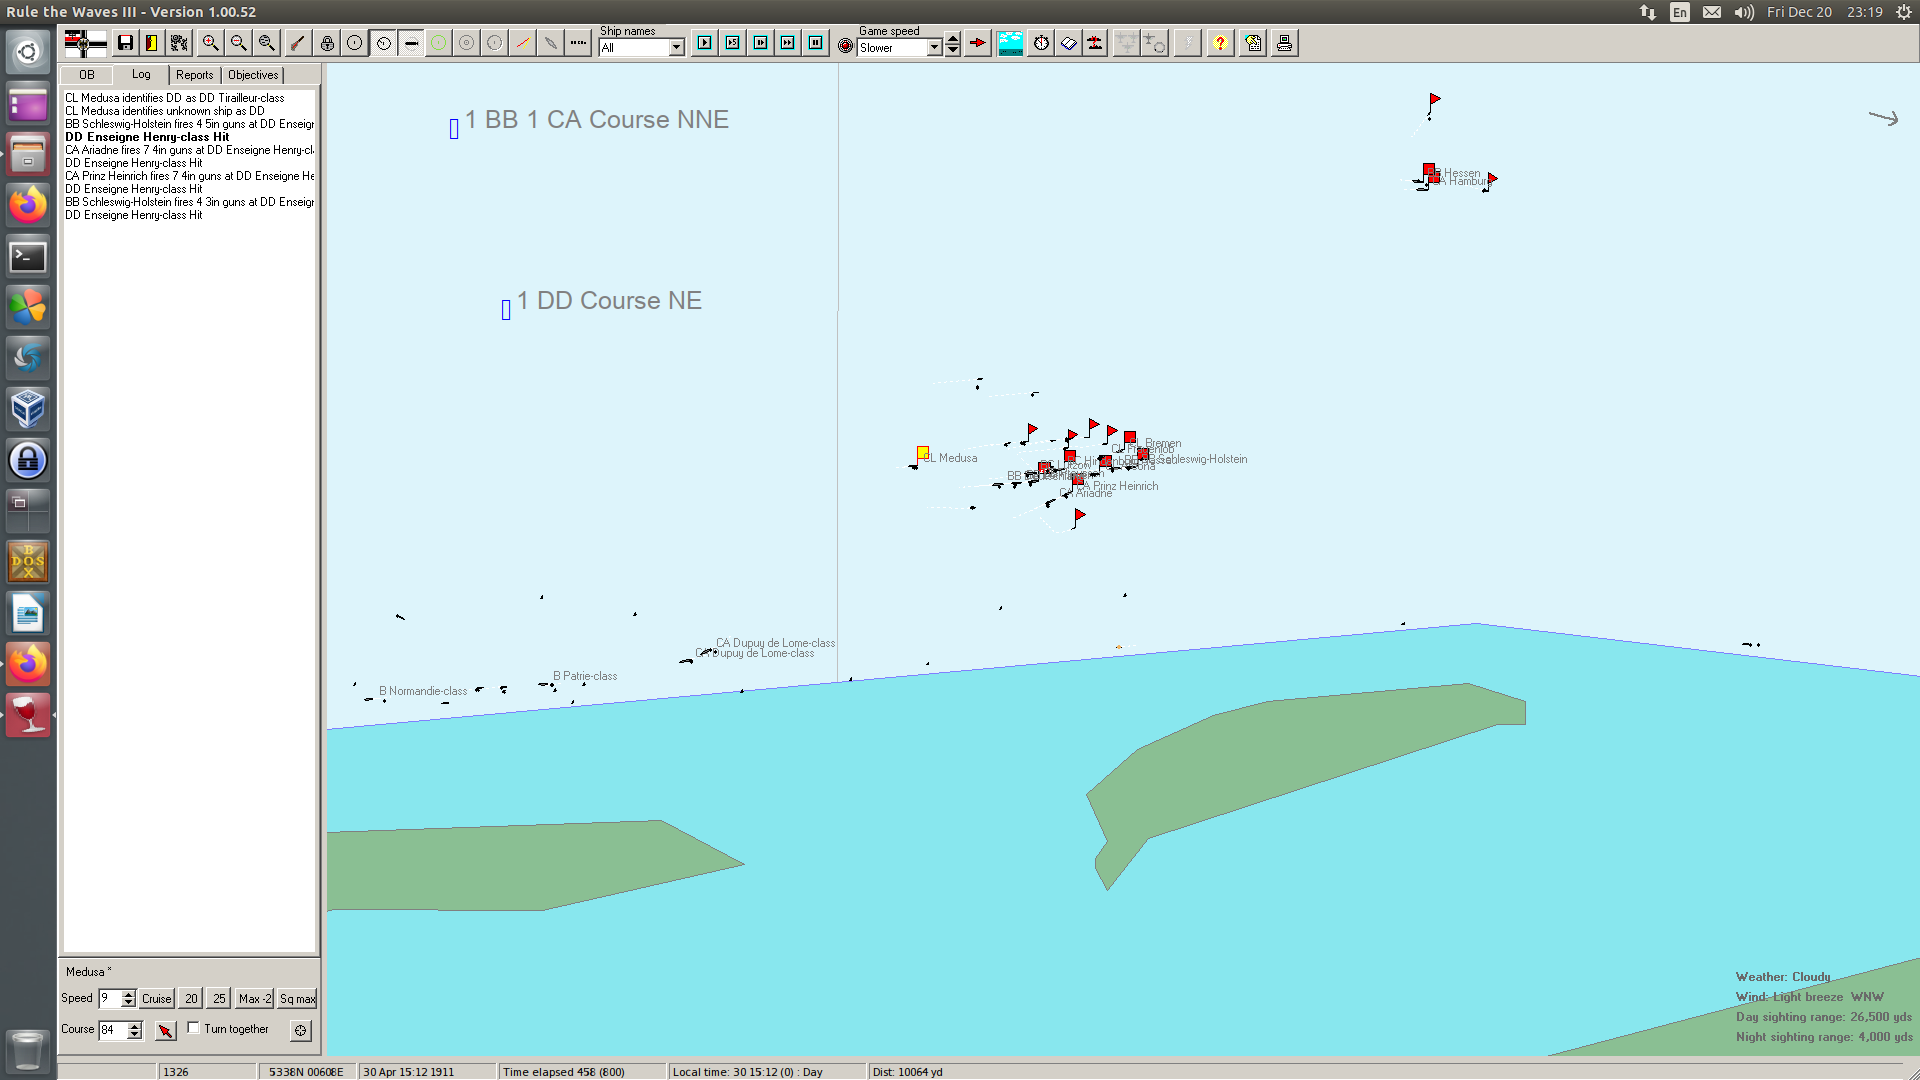Click the Speed value input field
Viewport: 1920px width, 1080px height.
point(109,998)
